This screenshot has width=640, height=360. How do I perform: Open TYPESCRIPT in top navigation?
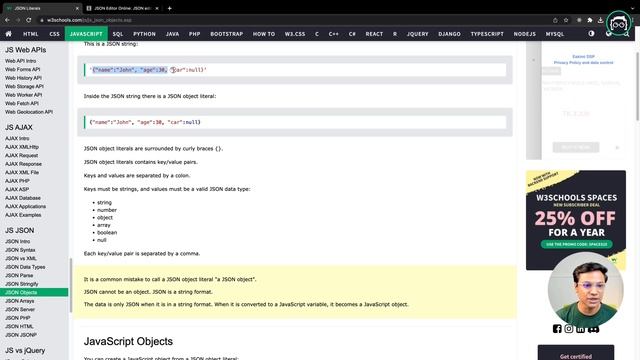tap(487, 34)
